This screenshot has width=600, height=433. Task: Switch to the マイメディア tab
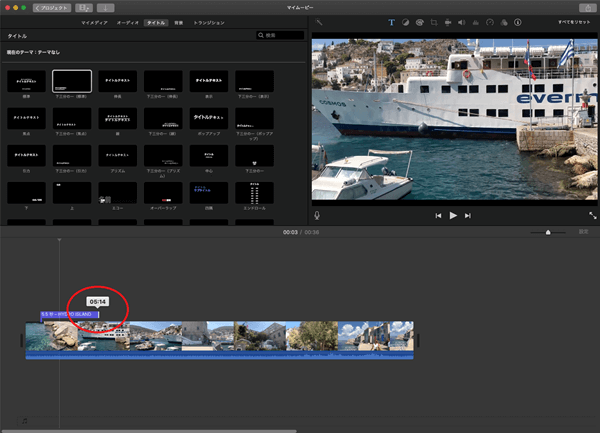click(96, 21)
